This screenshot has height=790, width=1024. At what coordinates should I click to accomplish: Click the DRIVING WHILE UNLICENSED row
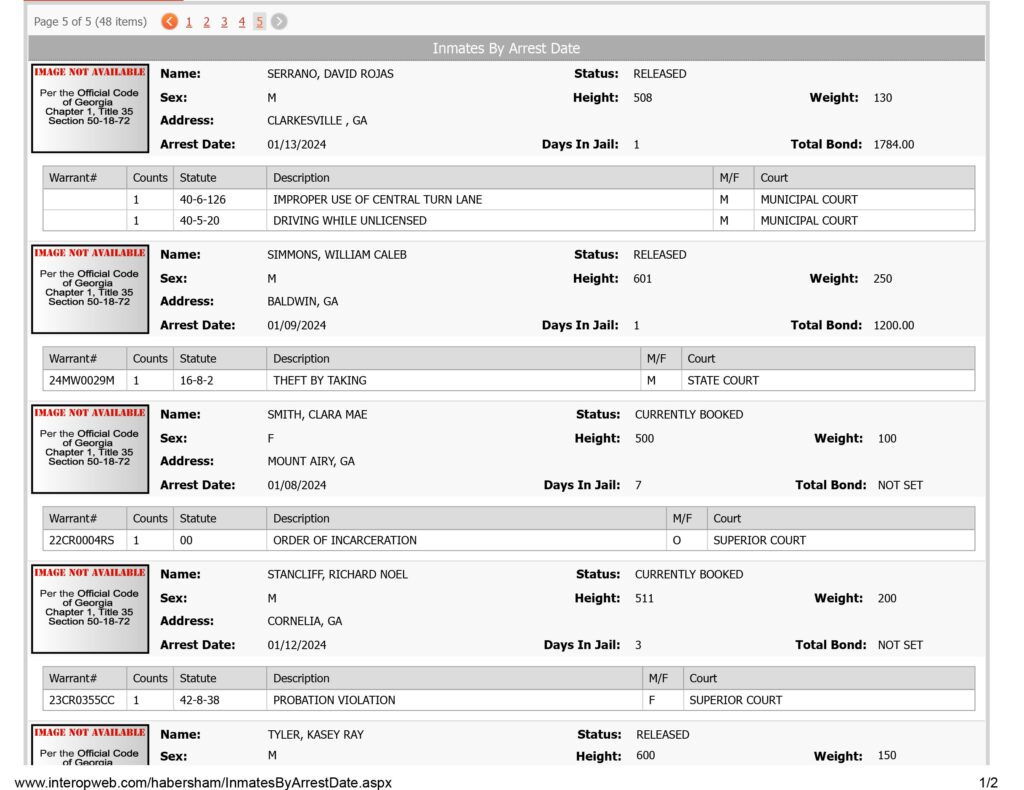coord(509,221)
